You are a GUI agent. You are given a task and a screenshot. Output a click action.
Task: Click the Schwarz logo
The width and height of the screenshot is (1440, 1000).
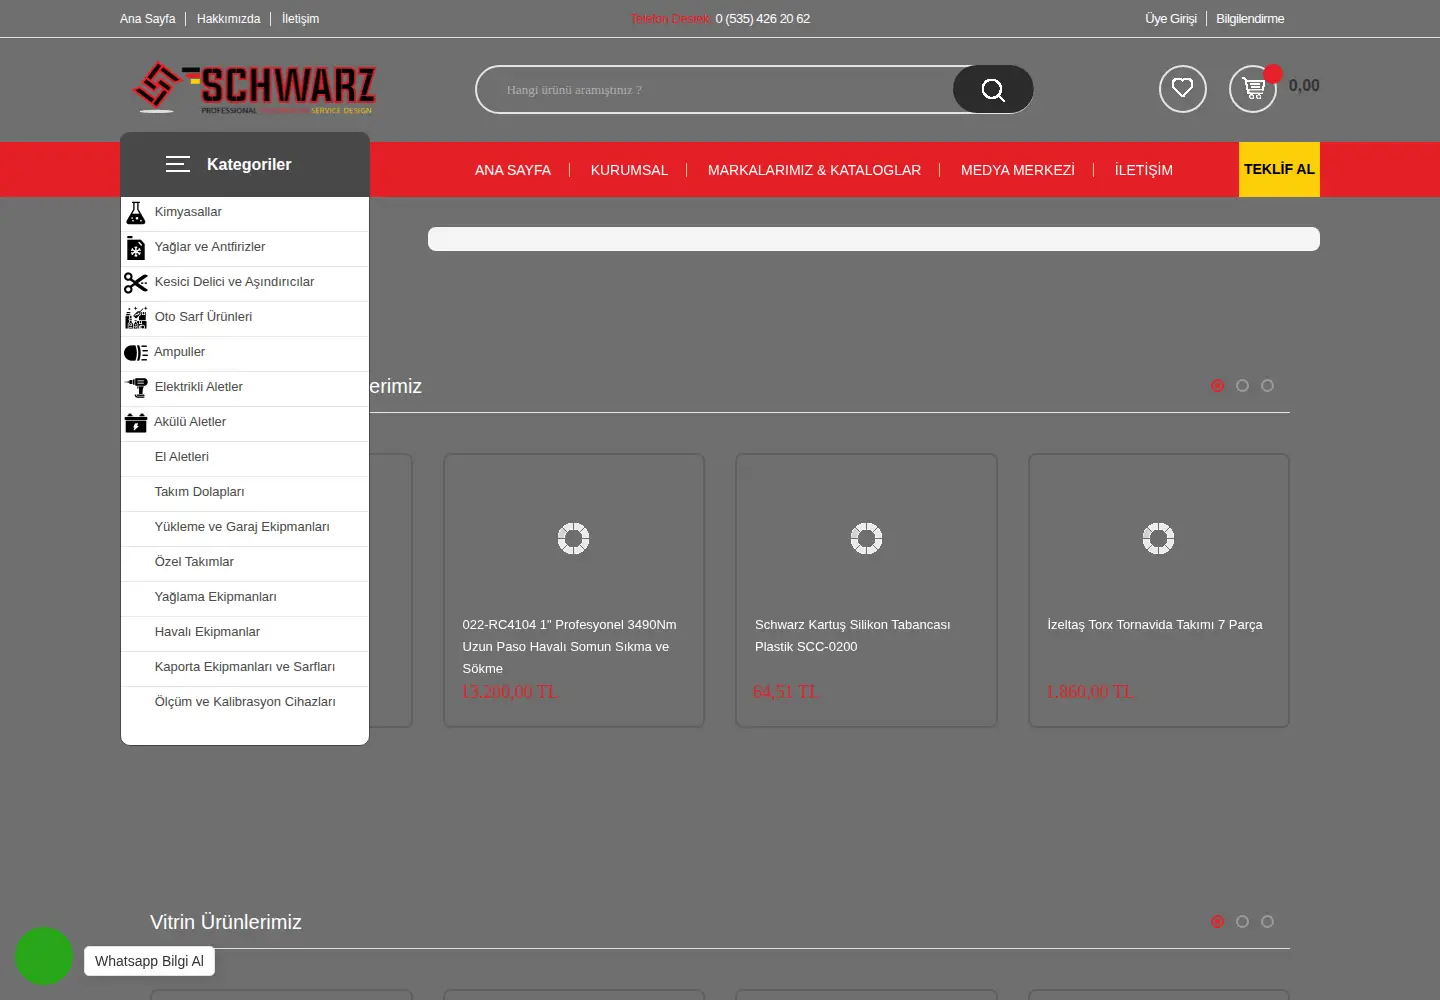[254, 88]
